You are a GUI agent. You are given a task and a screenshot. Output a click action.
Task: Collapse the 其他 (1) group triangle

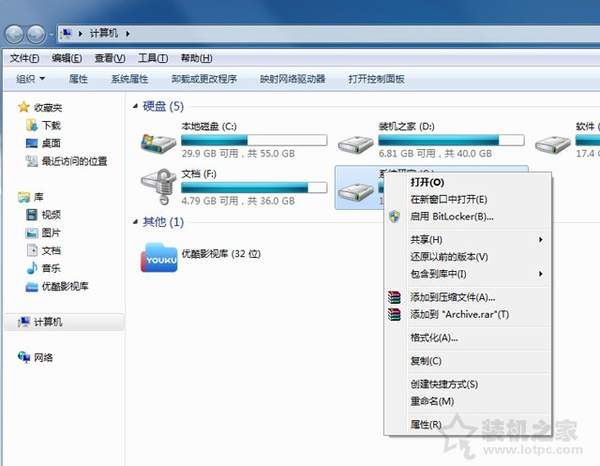coord(135,222)
